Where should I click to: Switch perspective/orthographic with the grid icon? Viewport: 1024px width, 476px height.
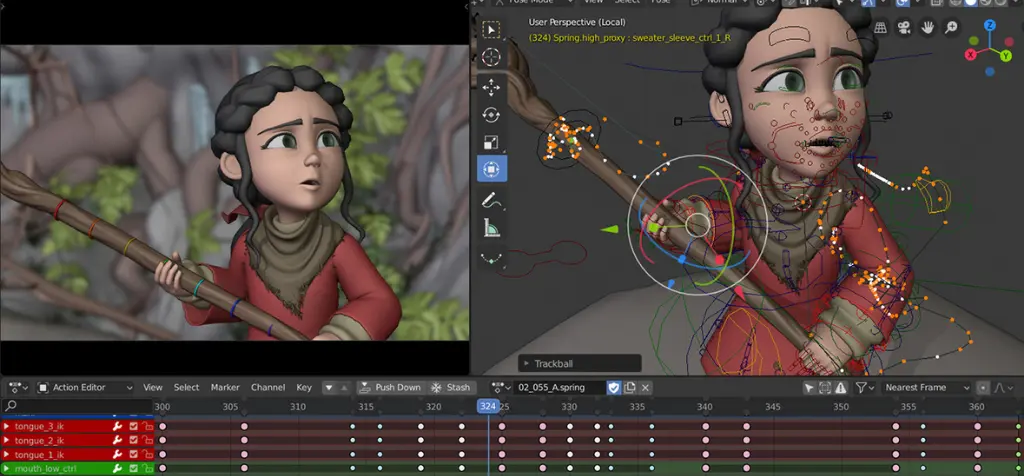[881, 27]
